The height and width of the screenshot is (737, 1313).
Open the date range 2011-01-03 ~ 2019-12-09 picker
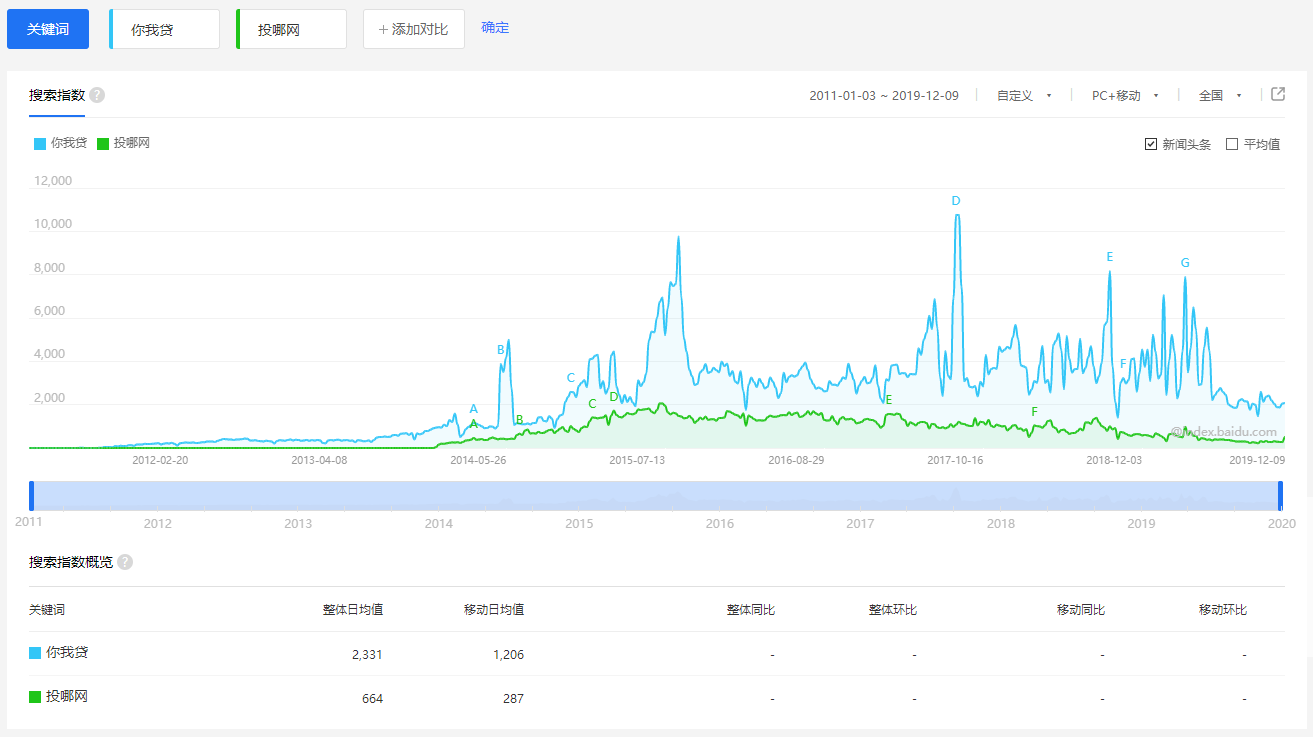tap(884, 96)
